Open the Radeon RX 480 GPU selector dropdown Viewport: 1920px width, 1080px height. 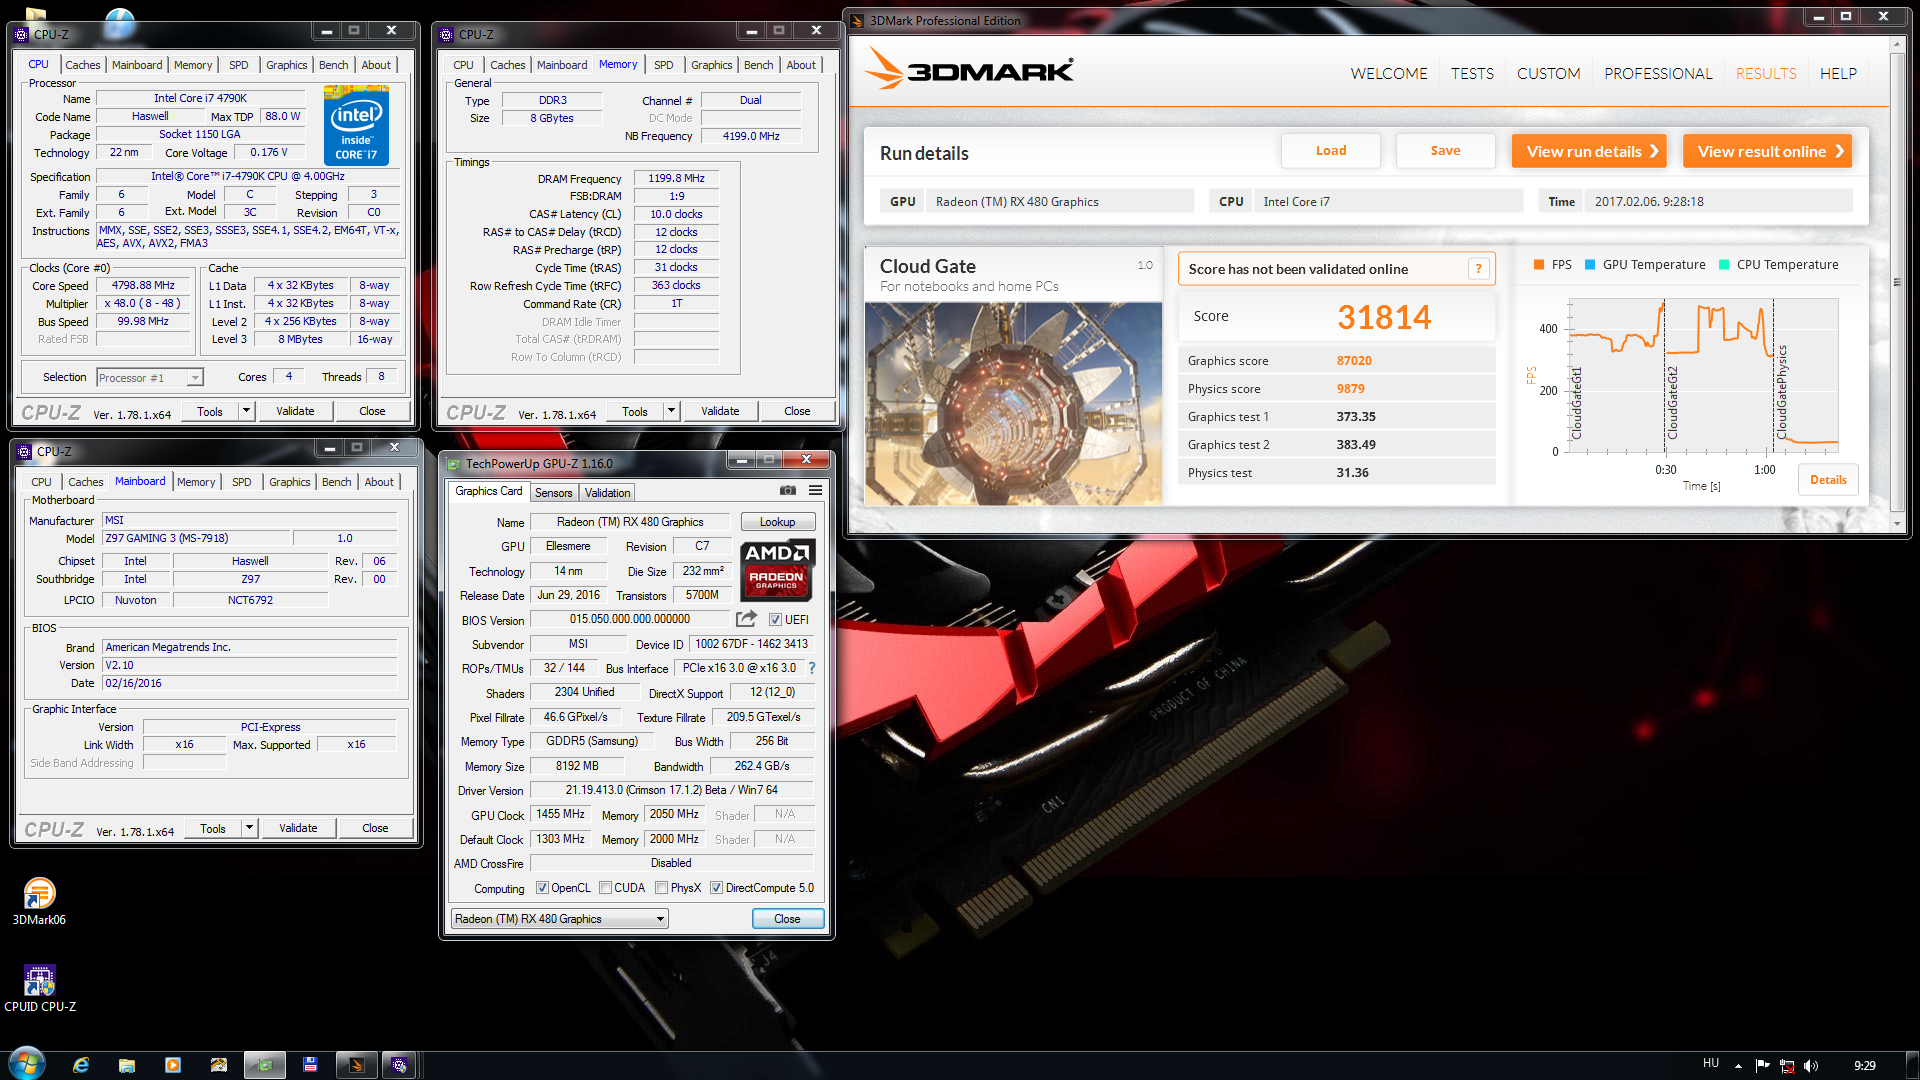click(559, 919)
